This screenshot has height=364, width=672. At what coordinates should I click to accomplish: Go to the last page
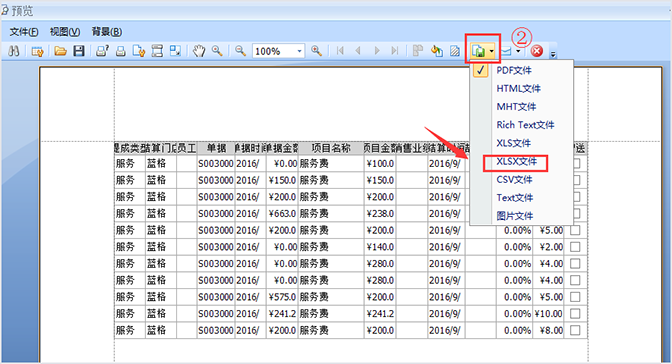(395, 51)
